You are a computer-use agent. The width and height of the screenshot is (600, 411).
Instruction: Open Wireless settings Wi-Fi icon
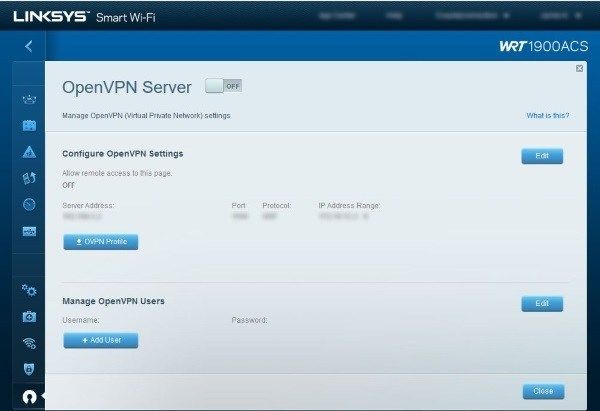[29, 343]
